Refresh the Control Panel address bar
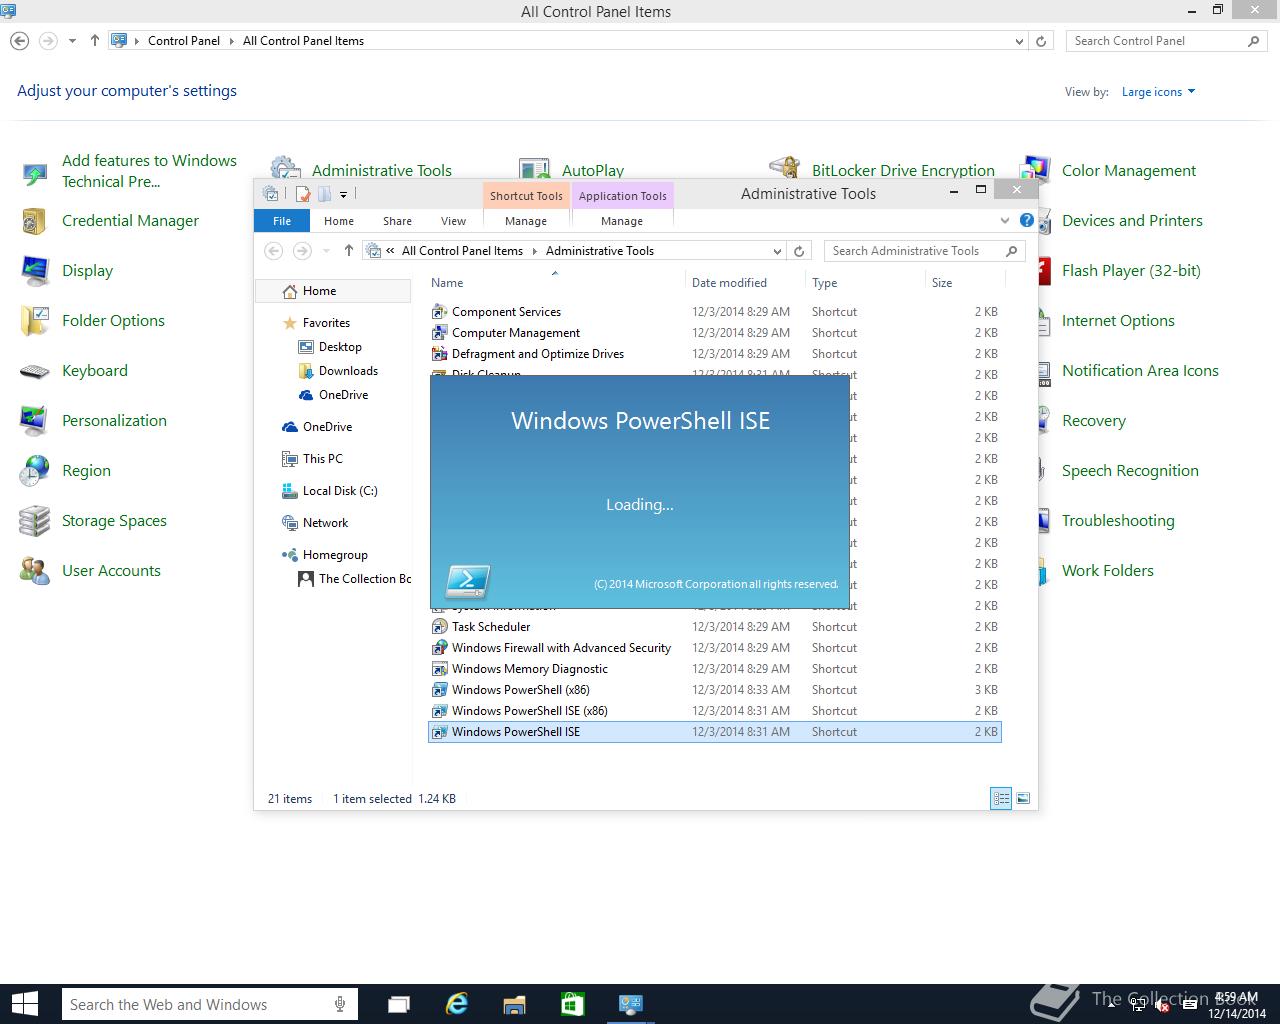The image size is (1280, 1024). pyautogui.click(x=1041, y=41)
